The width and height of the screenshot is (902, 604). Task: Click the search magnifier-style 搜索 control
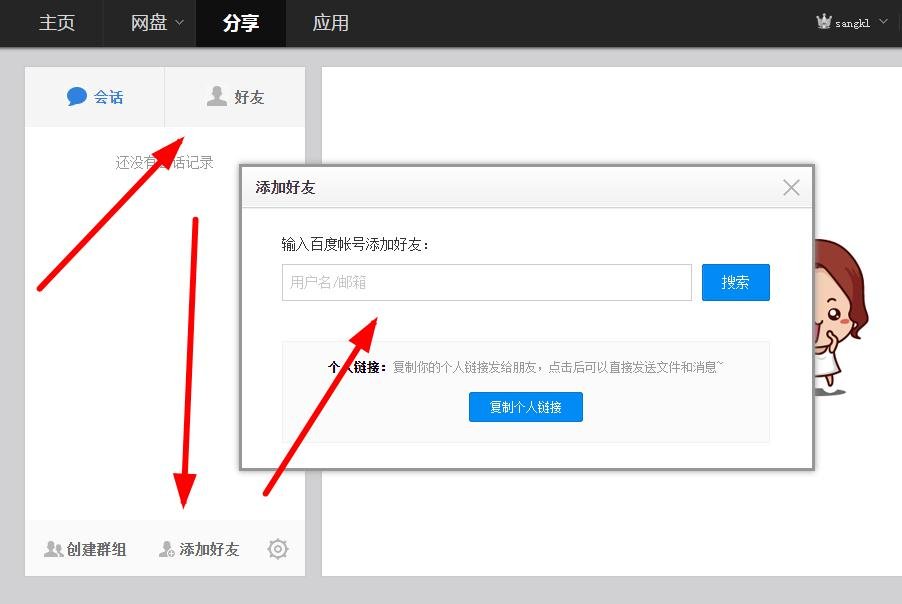coord(735,282)
